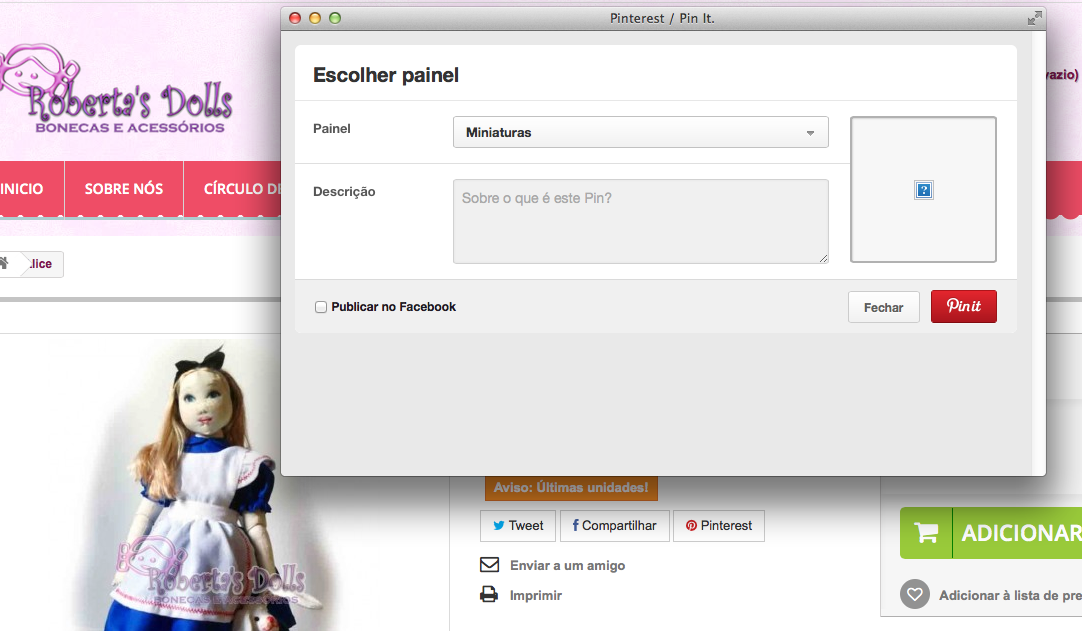Click the Pinterest P logo icon
1082x631 pixels.
pos(691,525)
